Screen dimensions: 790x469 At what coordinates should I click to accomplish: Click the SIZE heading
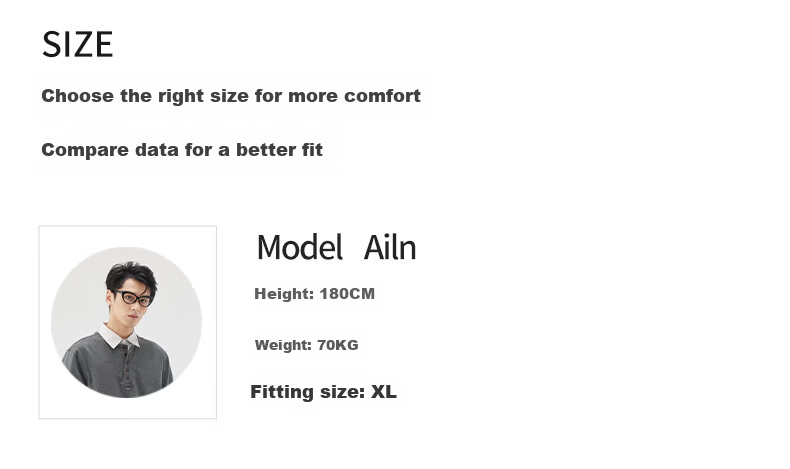(78, 44)
